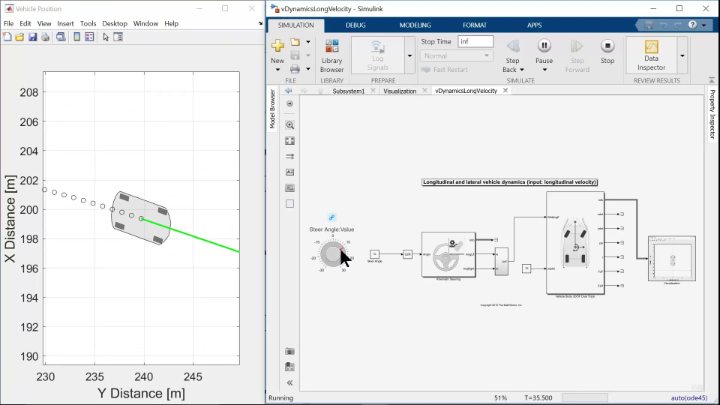The image size is (720, 405).
Task: Click Help question mark icon in Simulink ribbon
Action: click(x=692, y=25)
